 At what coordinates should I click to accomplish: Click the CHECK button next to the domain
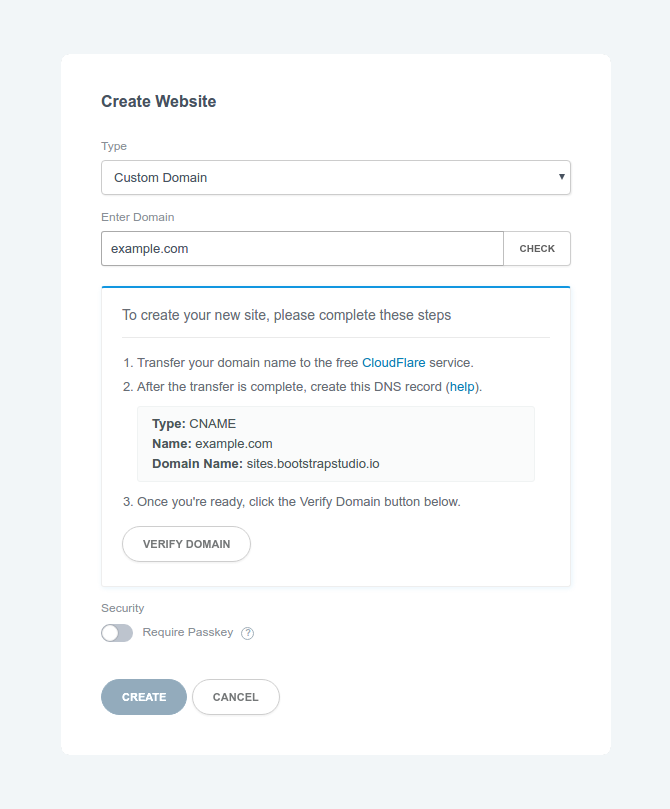537,248
